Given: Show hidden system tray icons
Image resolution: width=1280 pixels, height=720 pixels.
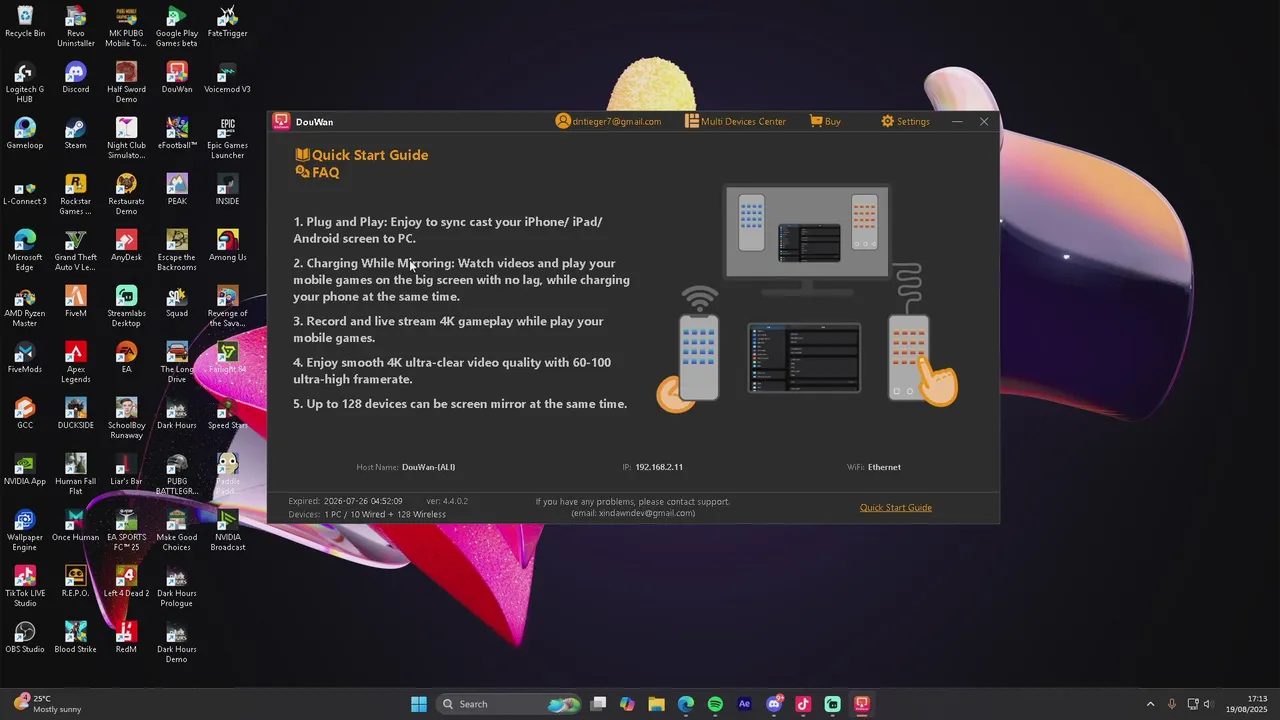Looking at the screenshot, I should click(1150, 704).
